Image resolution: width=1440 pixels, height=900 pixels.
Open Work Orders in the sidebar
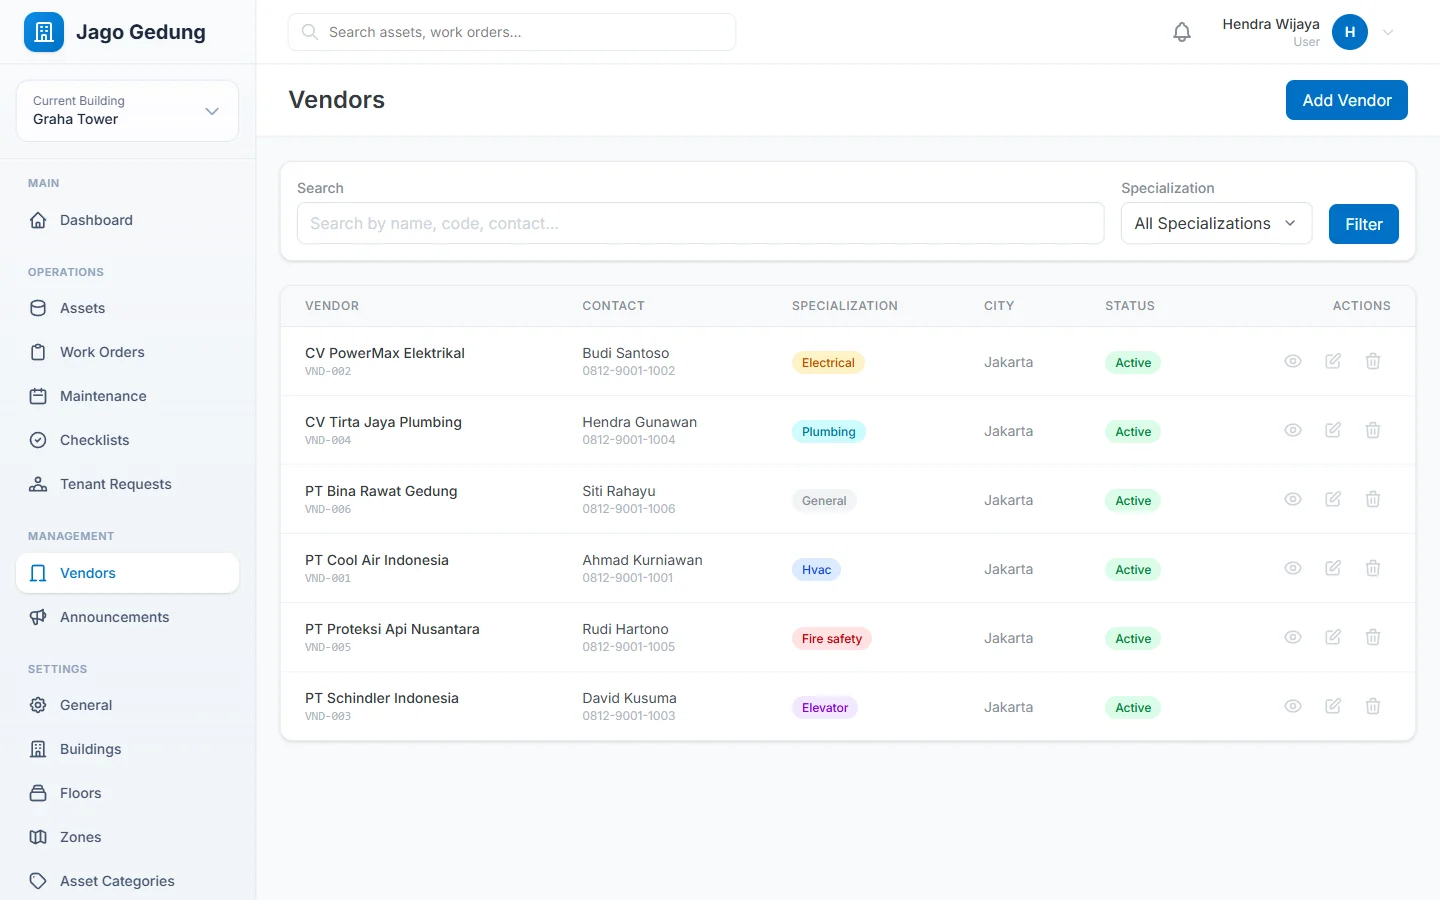click(x=127, y=352)
